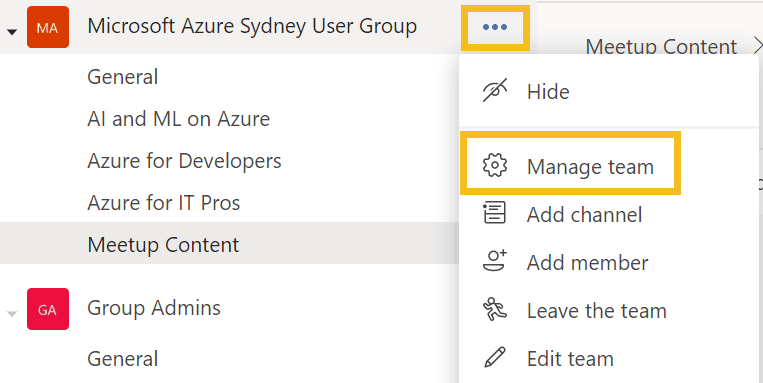763x383 pixels.
Task: Click the Edit team pencil icon
Action: [495, 358]
